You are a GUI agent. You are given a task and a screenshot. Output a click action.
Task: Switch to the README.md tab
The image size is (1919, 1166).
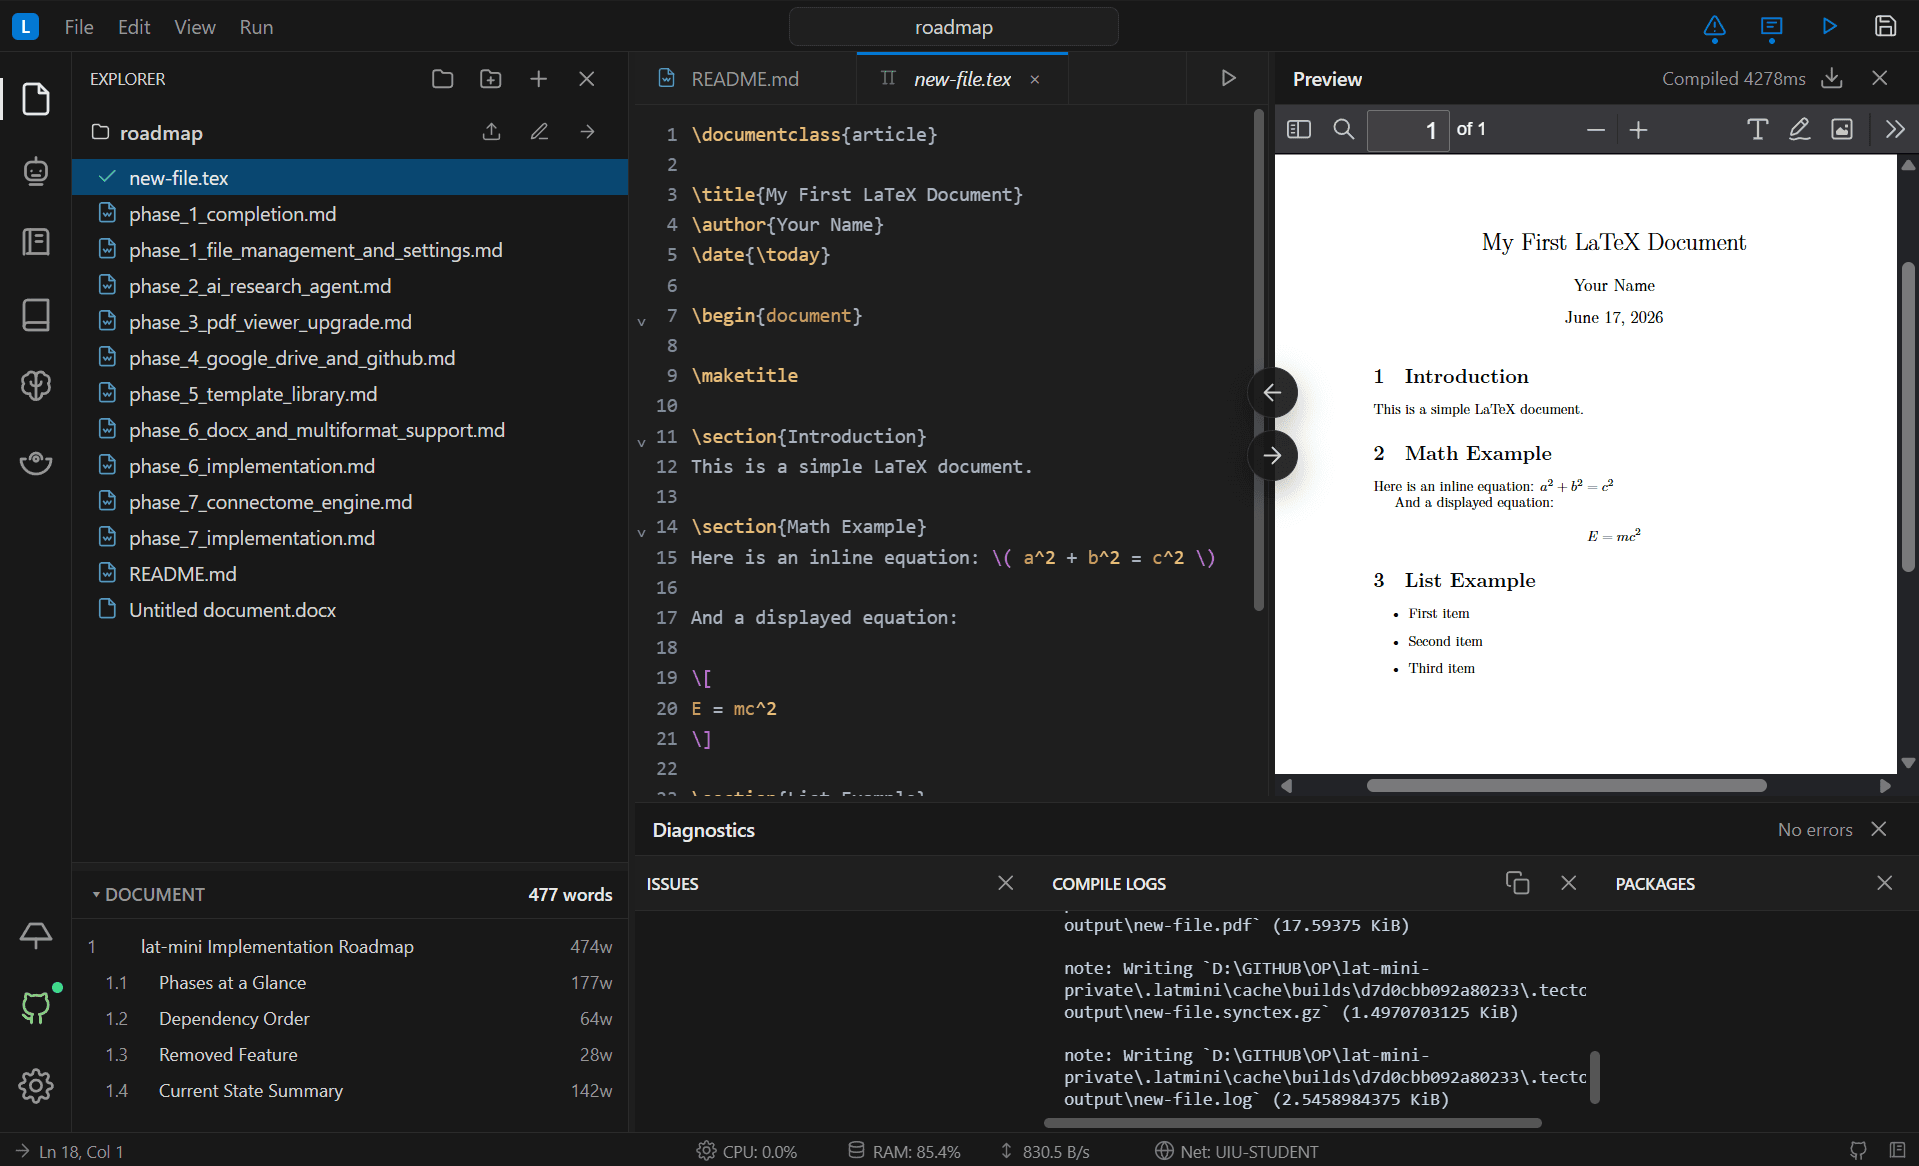point(745,79)
